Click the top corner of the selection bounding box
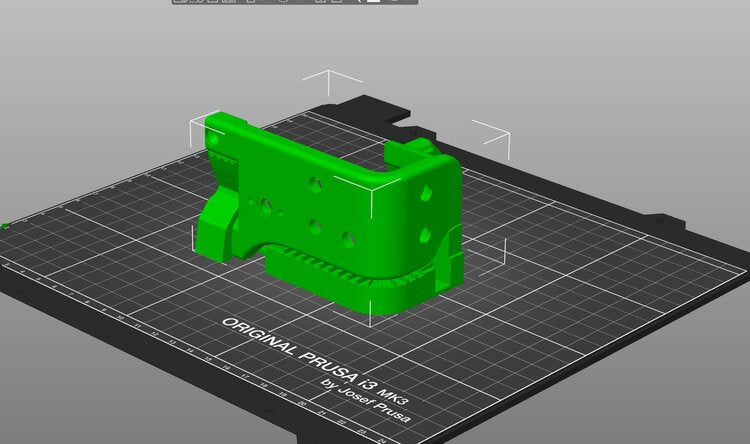750x444 pixels. tap(332, 73)
